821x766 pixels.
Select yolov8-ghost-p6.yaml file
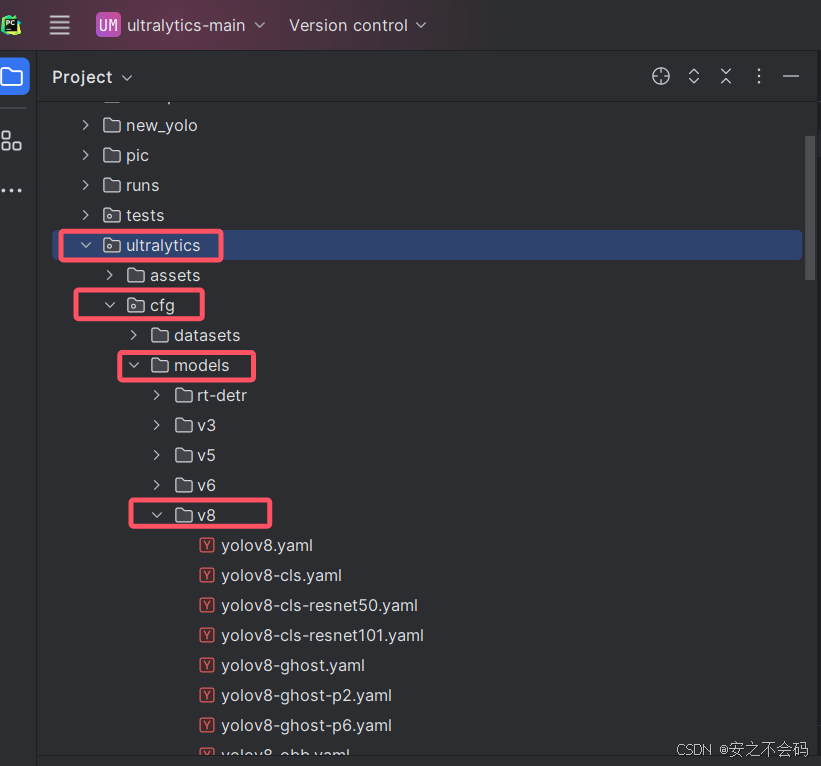[x=306, y=725]
